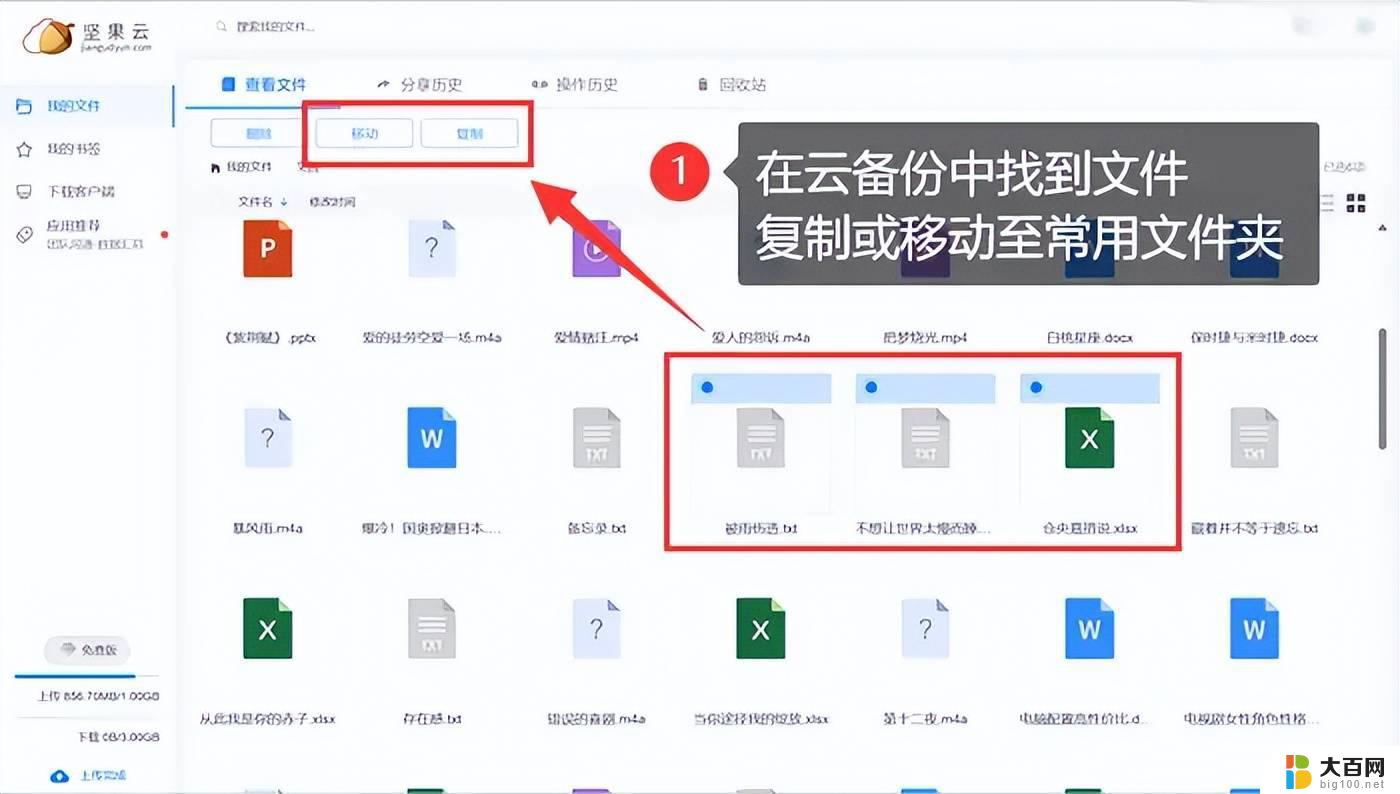The width and height of the screenshot is (1400, 794).
Task: Focus the 搜索我的文件 search box
Action: click(x=275, y=27)
